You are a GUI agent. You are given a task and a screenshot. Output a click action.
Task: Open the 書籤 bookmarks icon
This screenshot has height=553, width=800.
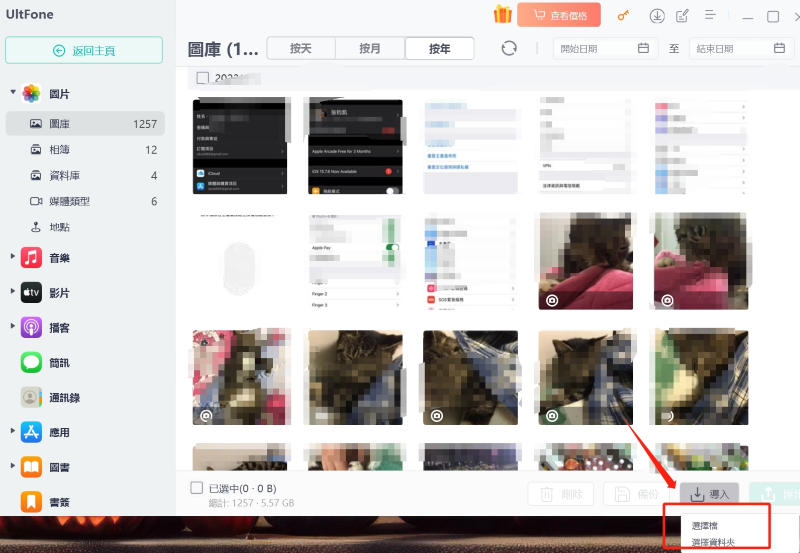tap(31, 502)
